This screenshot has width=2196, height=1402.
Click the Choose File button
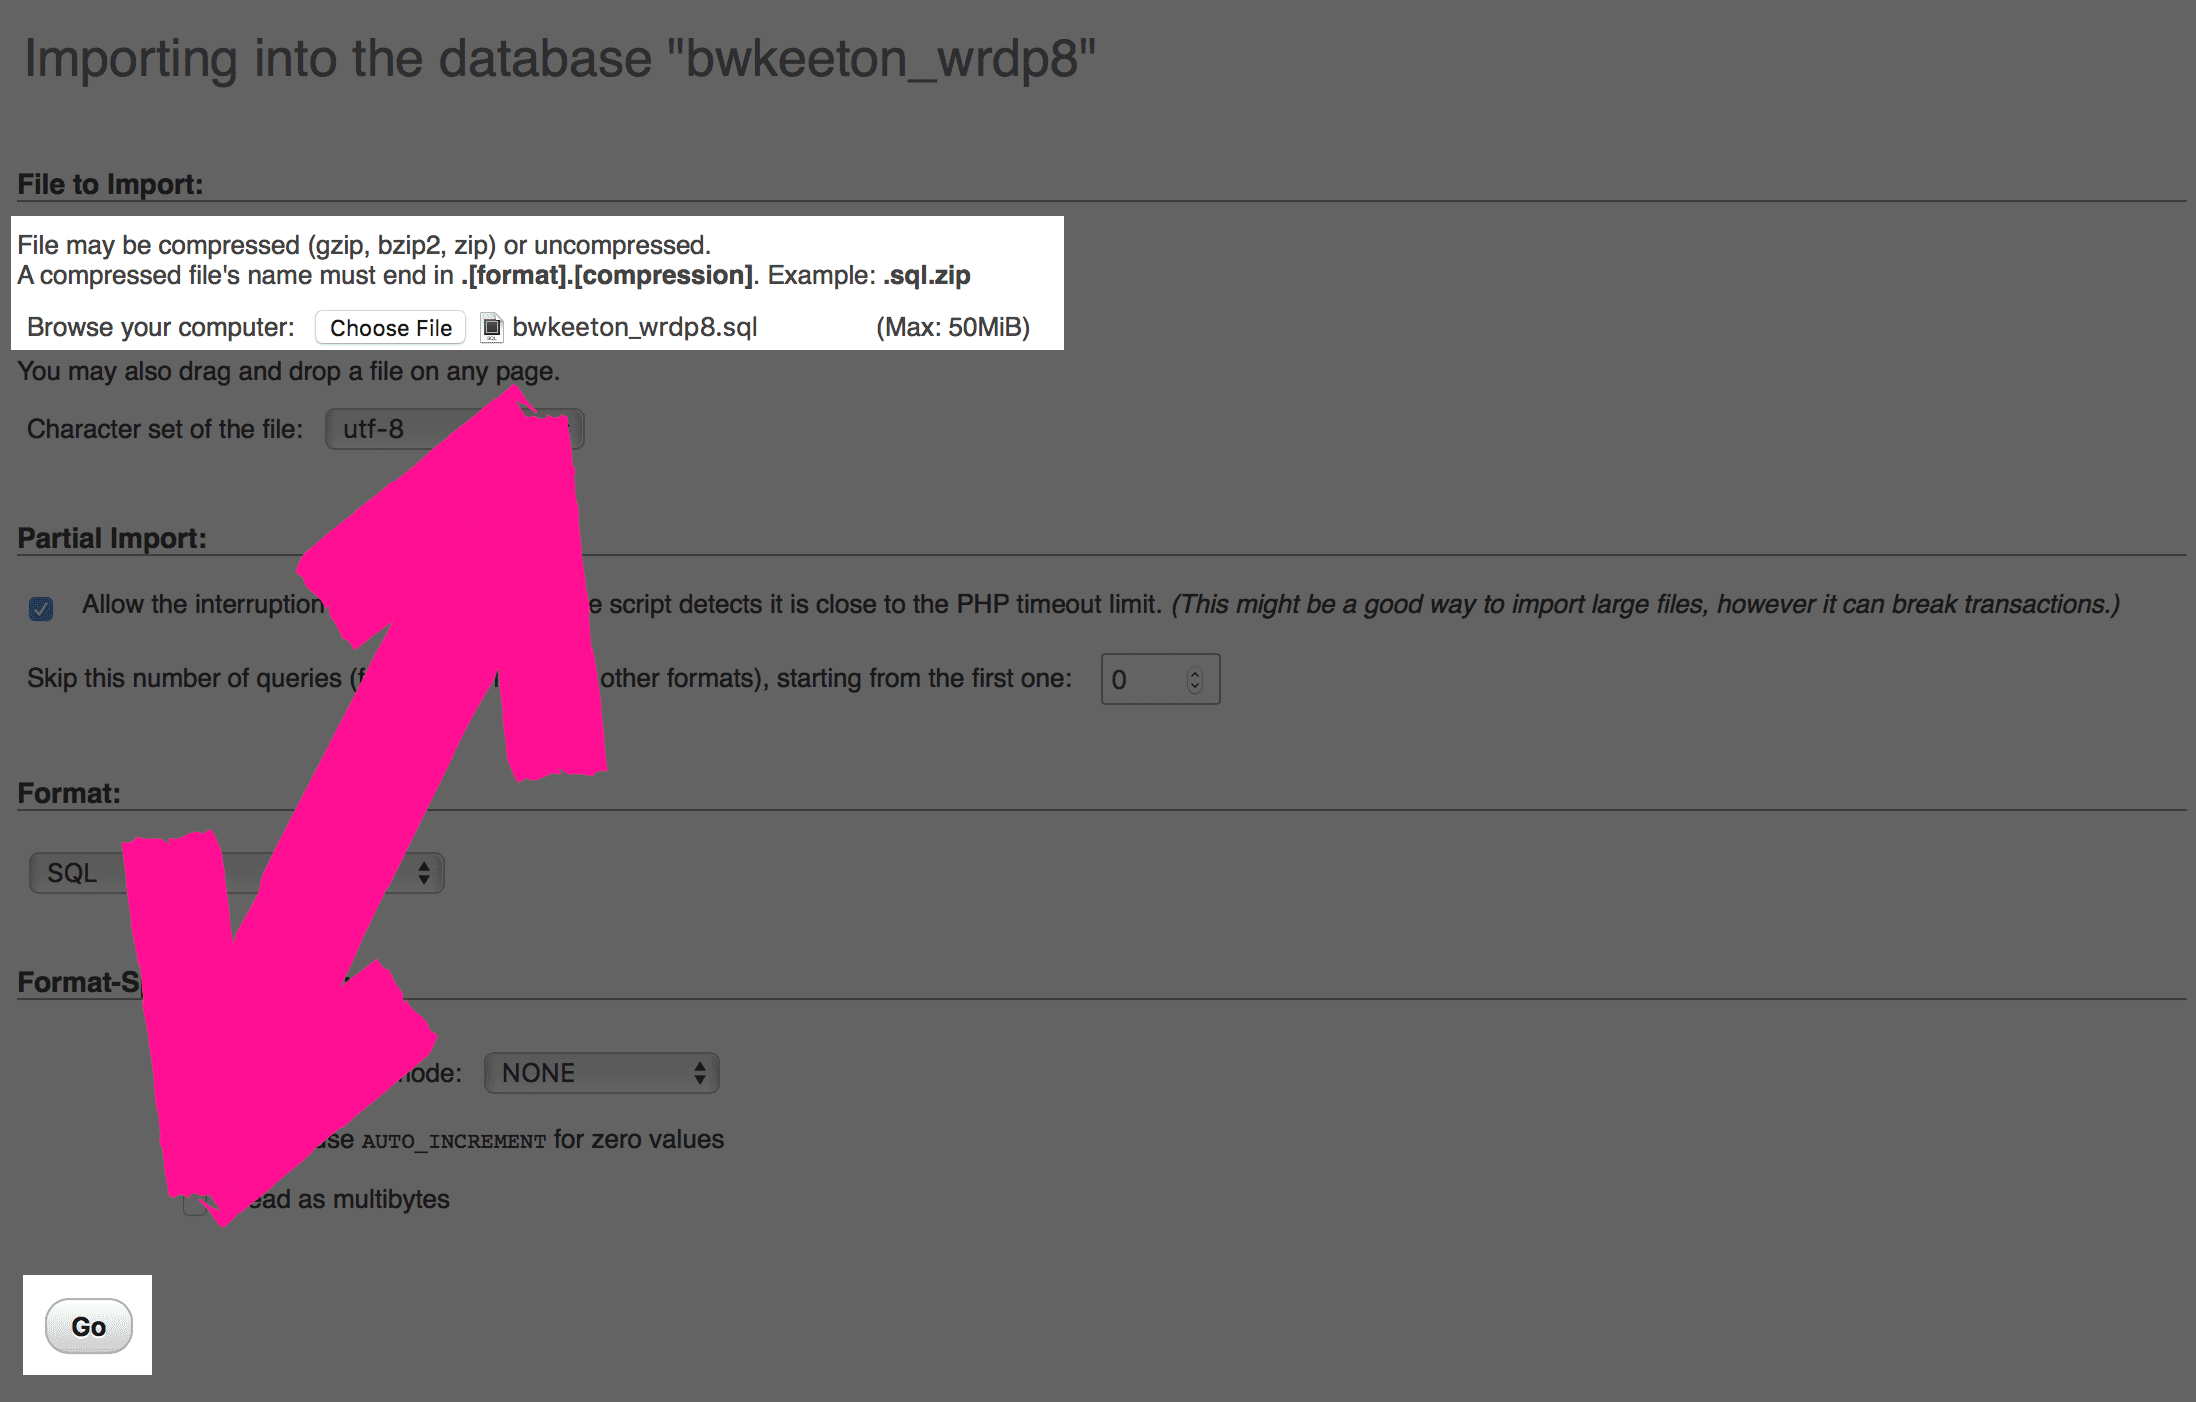(x=390, y=327)
